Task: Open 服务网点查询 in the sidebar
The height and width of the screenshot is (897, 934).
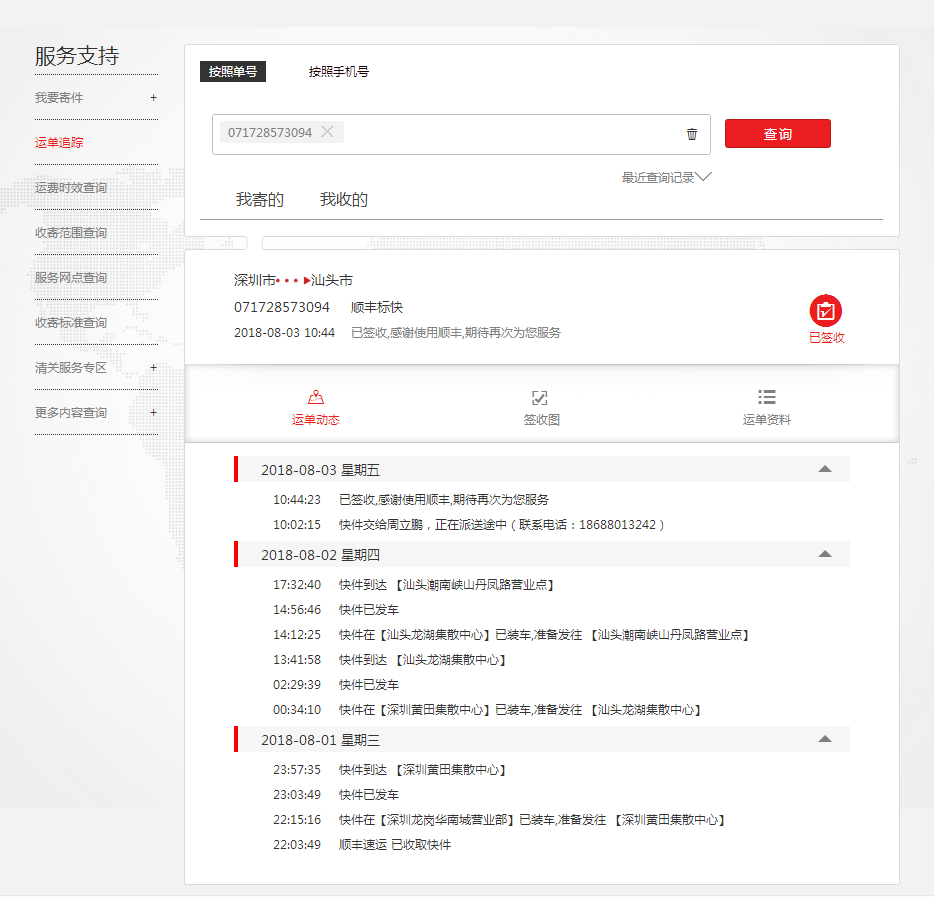Action: pos(71,278)
